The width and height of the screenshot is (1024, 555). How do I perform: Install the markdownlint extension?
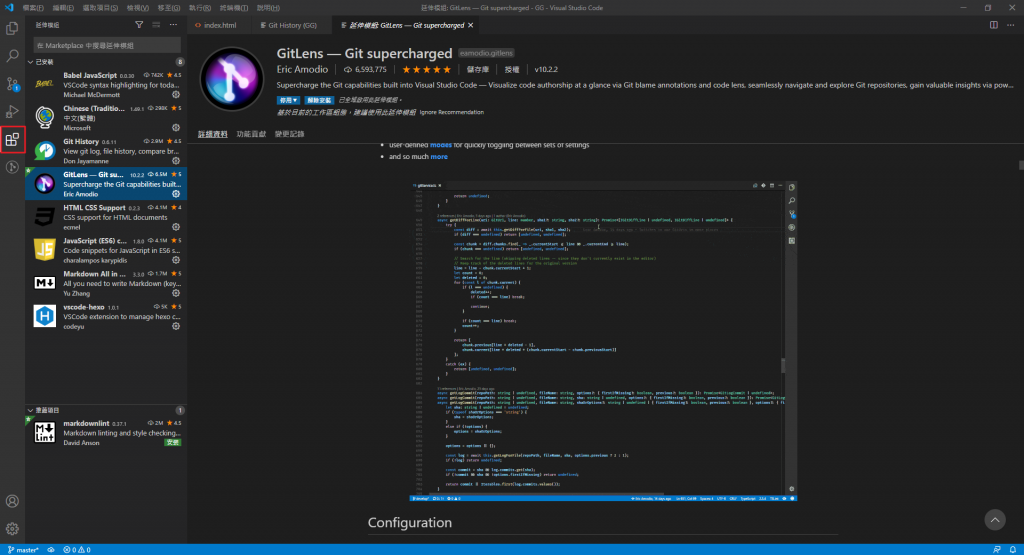172,443
